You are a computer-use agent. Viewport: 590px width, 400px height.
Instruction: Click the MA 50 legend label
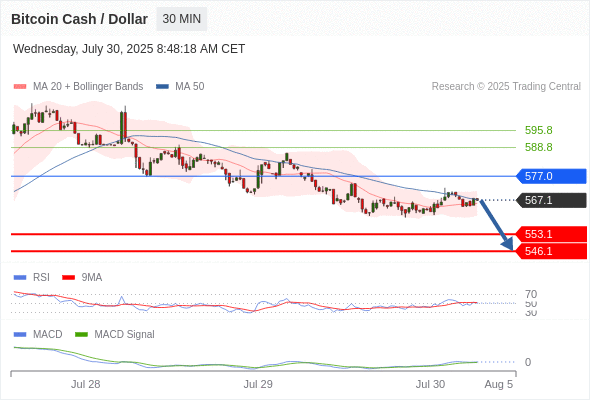click(190, 87)
